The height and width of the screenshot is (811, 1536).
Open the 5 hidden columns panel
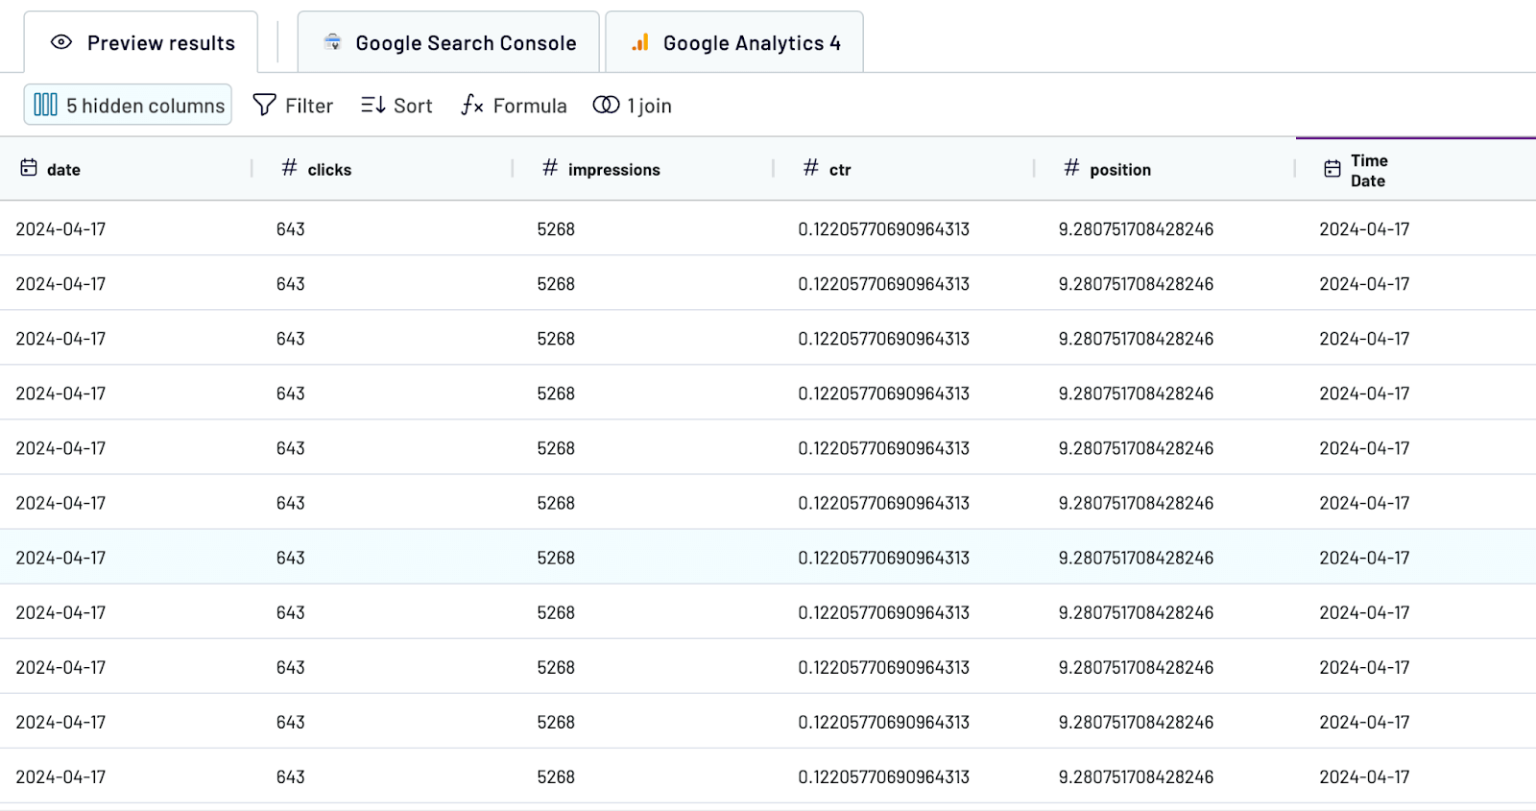pyautogui.click(x=127, y=104)
